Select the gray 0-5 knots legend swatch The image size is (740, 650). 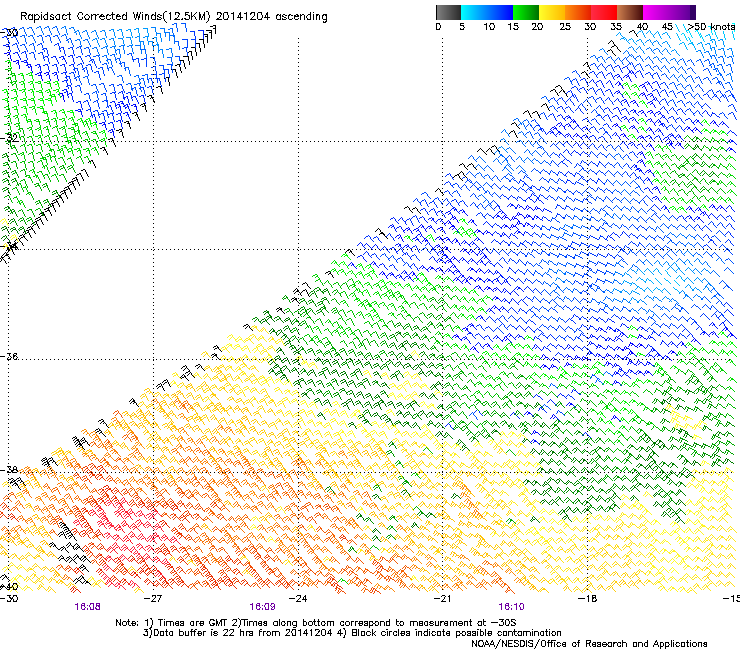pyautogui.click(x=448, y=12)
